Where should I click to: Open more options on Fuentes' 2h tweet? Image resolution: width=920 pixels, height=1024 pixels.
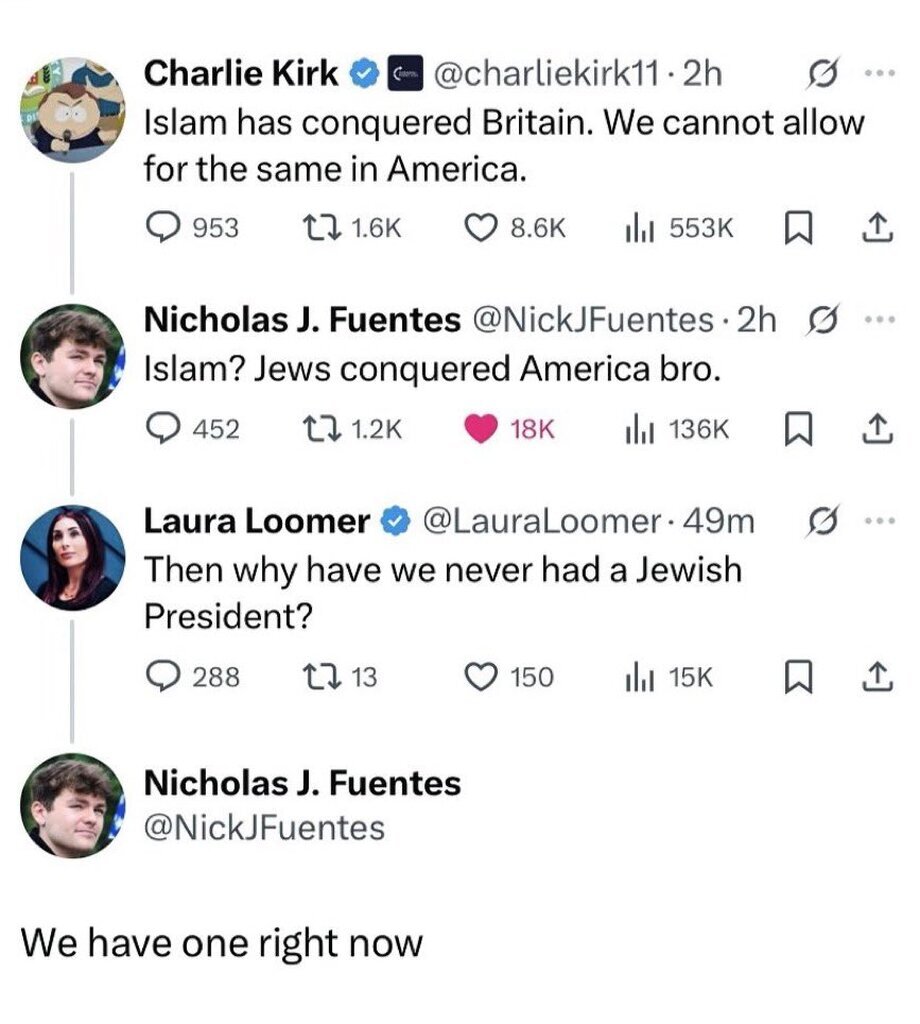pyautogui.click(x=878, y=320)
